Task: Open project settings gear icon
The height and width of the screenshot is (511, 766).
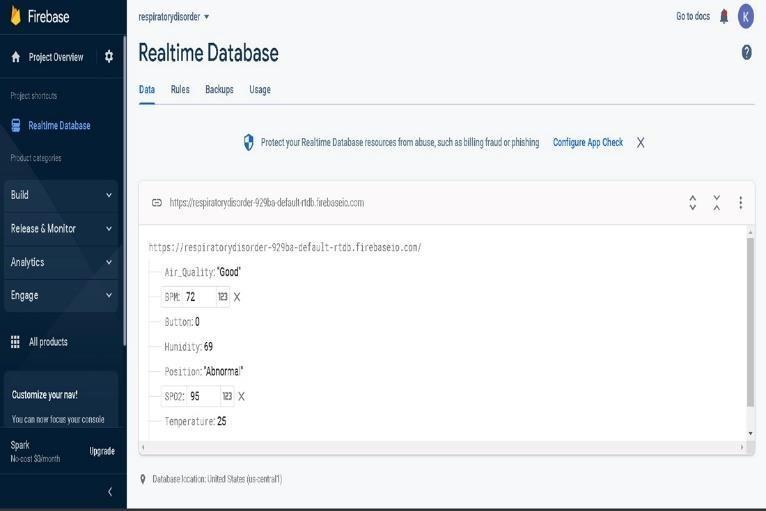Action: [108, 57]
